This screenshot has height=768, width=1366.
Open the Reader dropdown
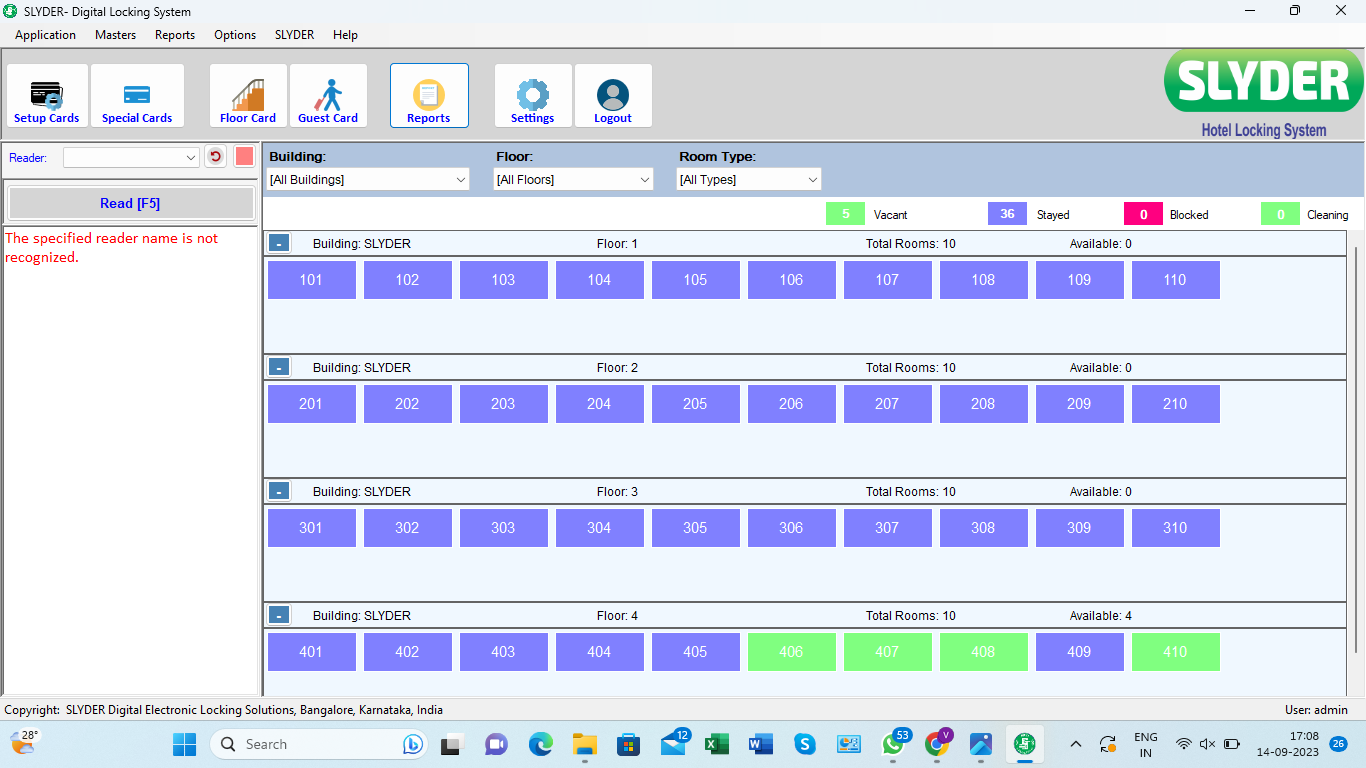point(132,157)
